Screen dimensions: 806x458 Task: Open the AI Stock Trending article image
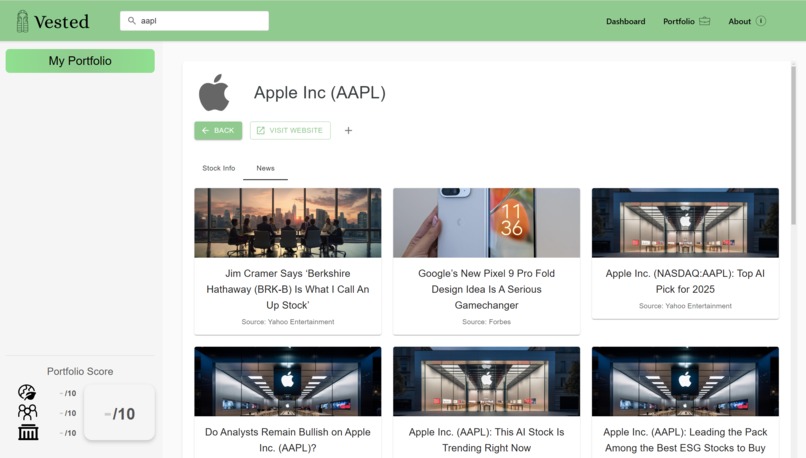pyautogui.click(x=486, y=381)
